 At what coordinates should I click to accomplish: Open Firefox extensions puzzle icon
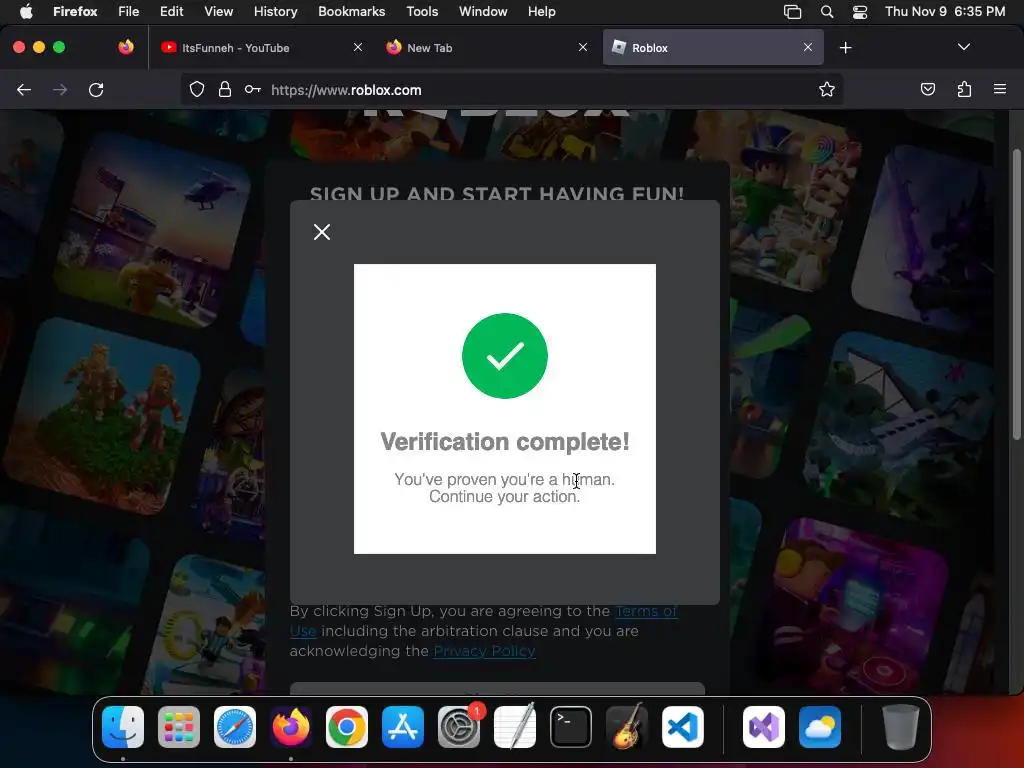click(964, 89)
